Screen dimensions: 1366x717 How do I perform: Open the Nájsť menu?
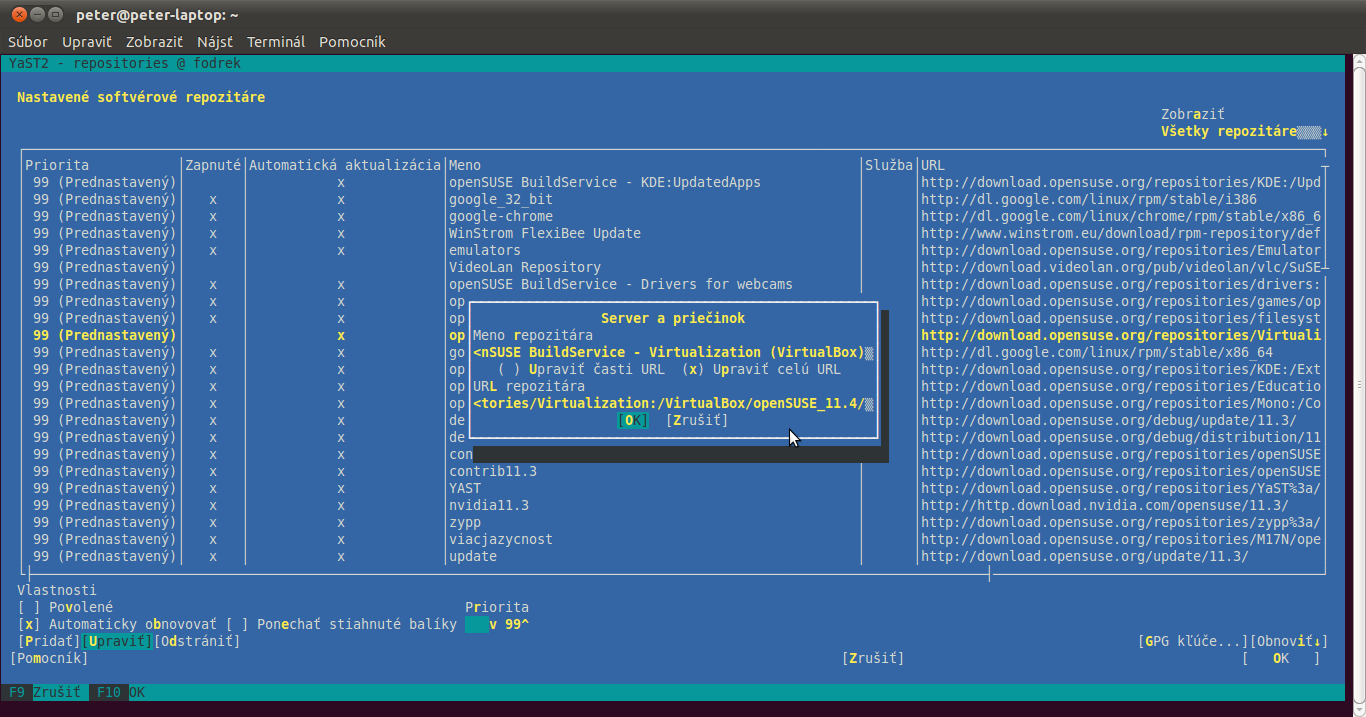pos(215,42)
